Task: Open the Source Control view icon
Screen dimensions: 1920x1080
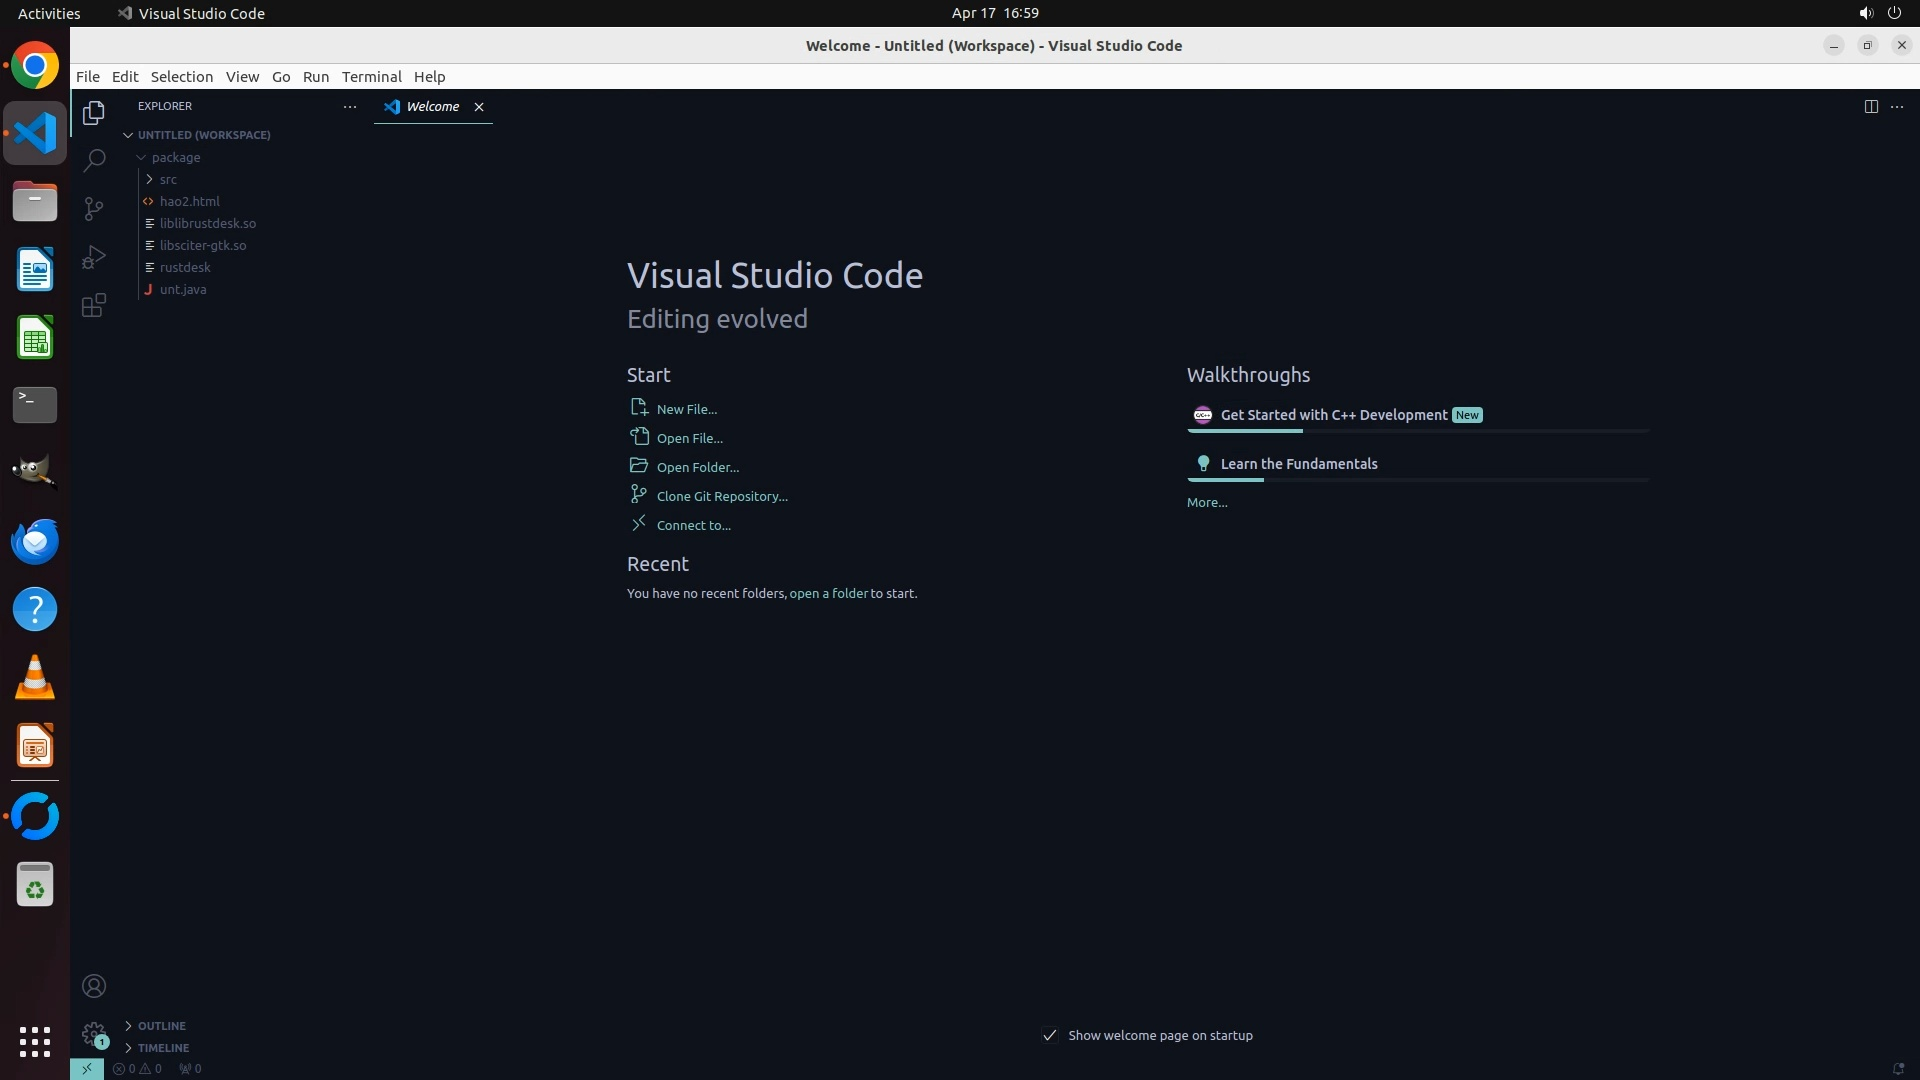Action: [94, 208]
